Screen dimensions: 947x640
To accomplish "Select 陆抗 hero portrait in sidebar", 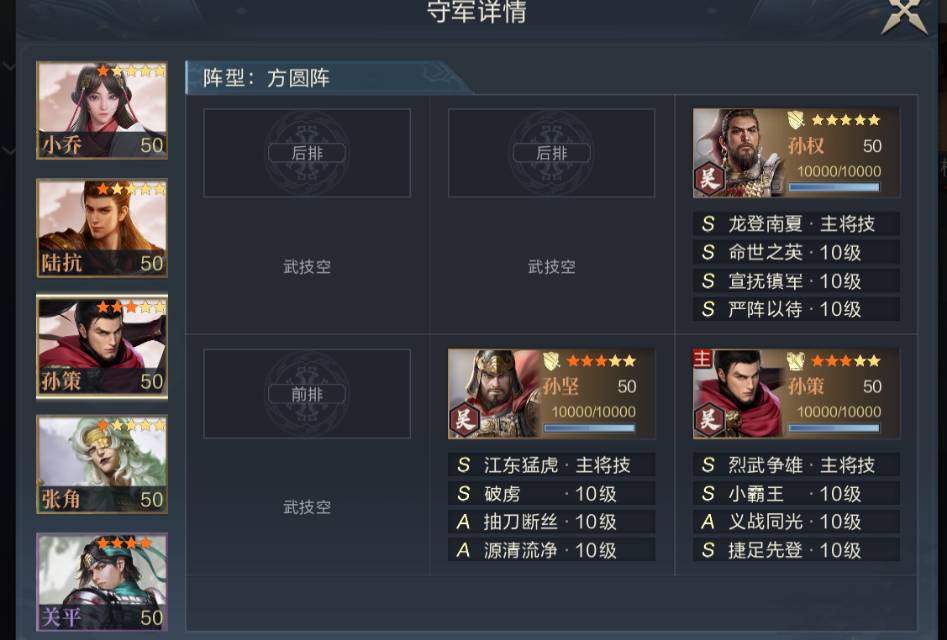I will [102, 228].
